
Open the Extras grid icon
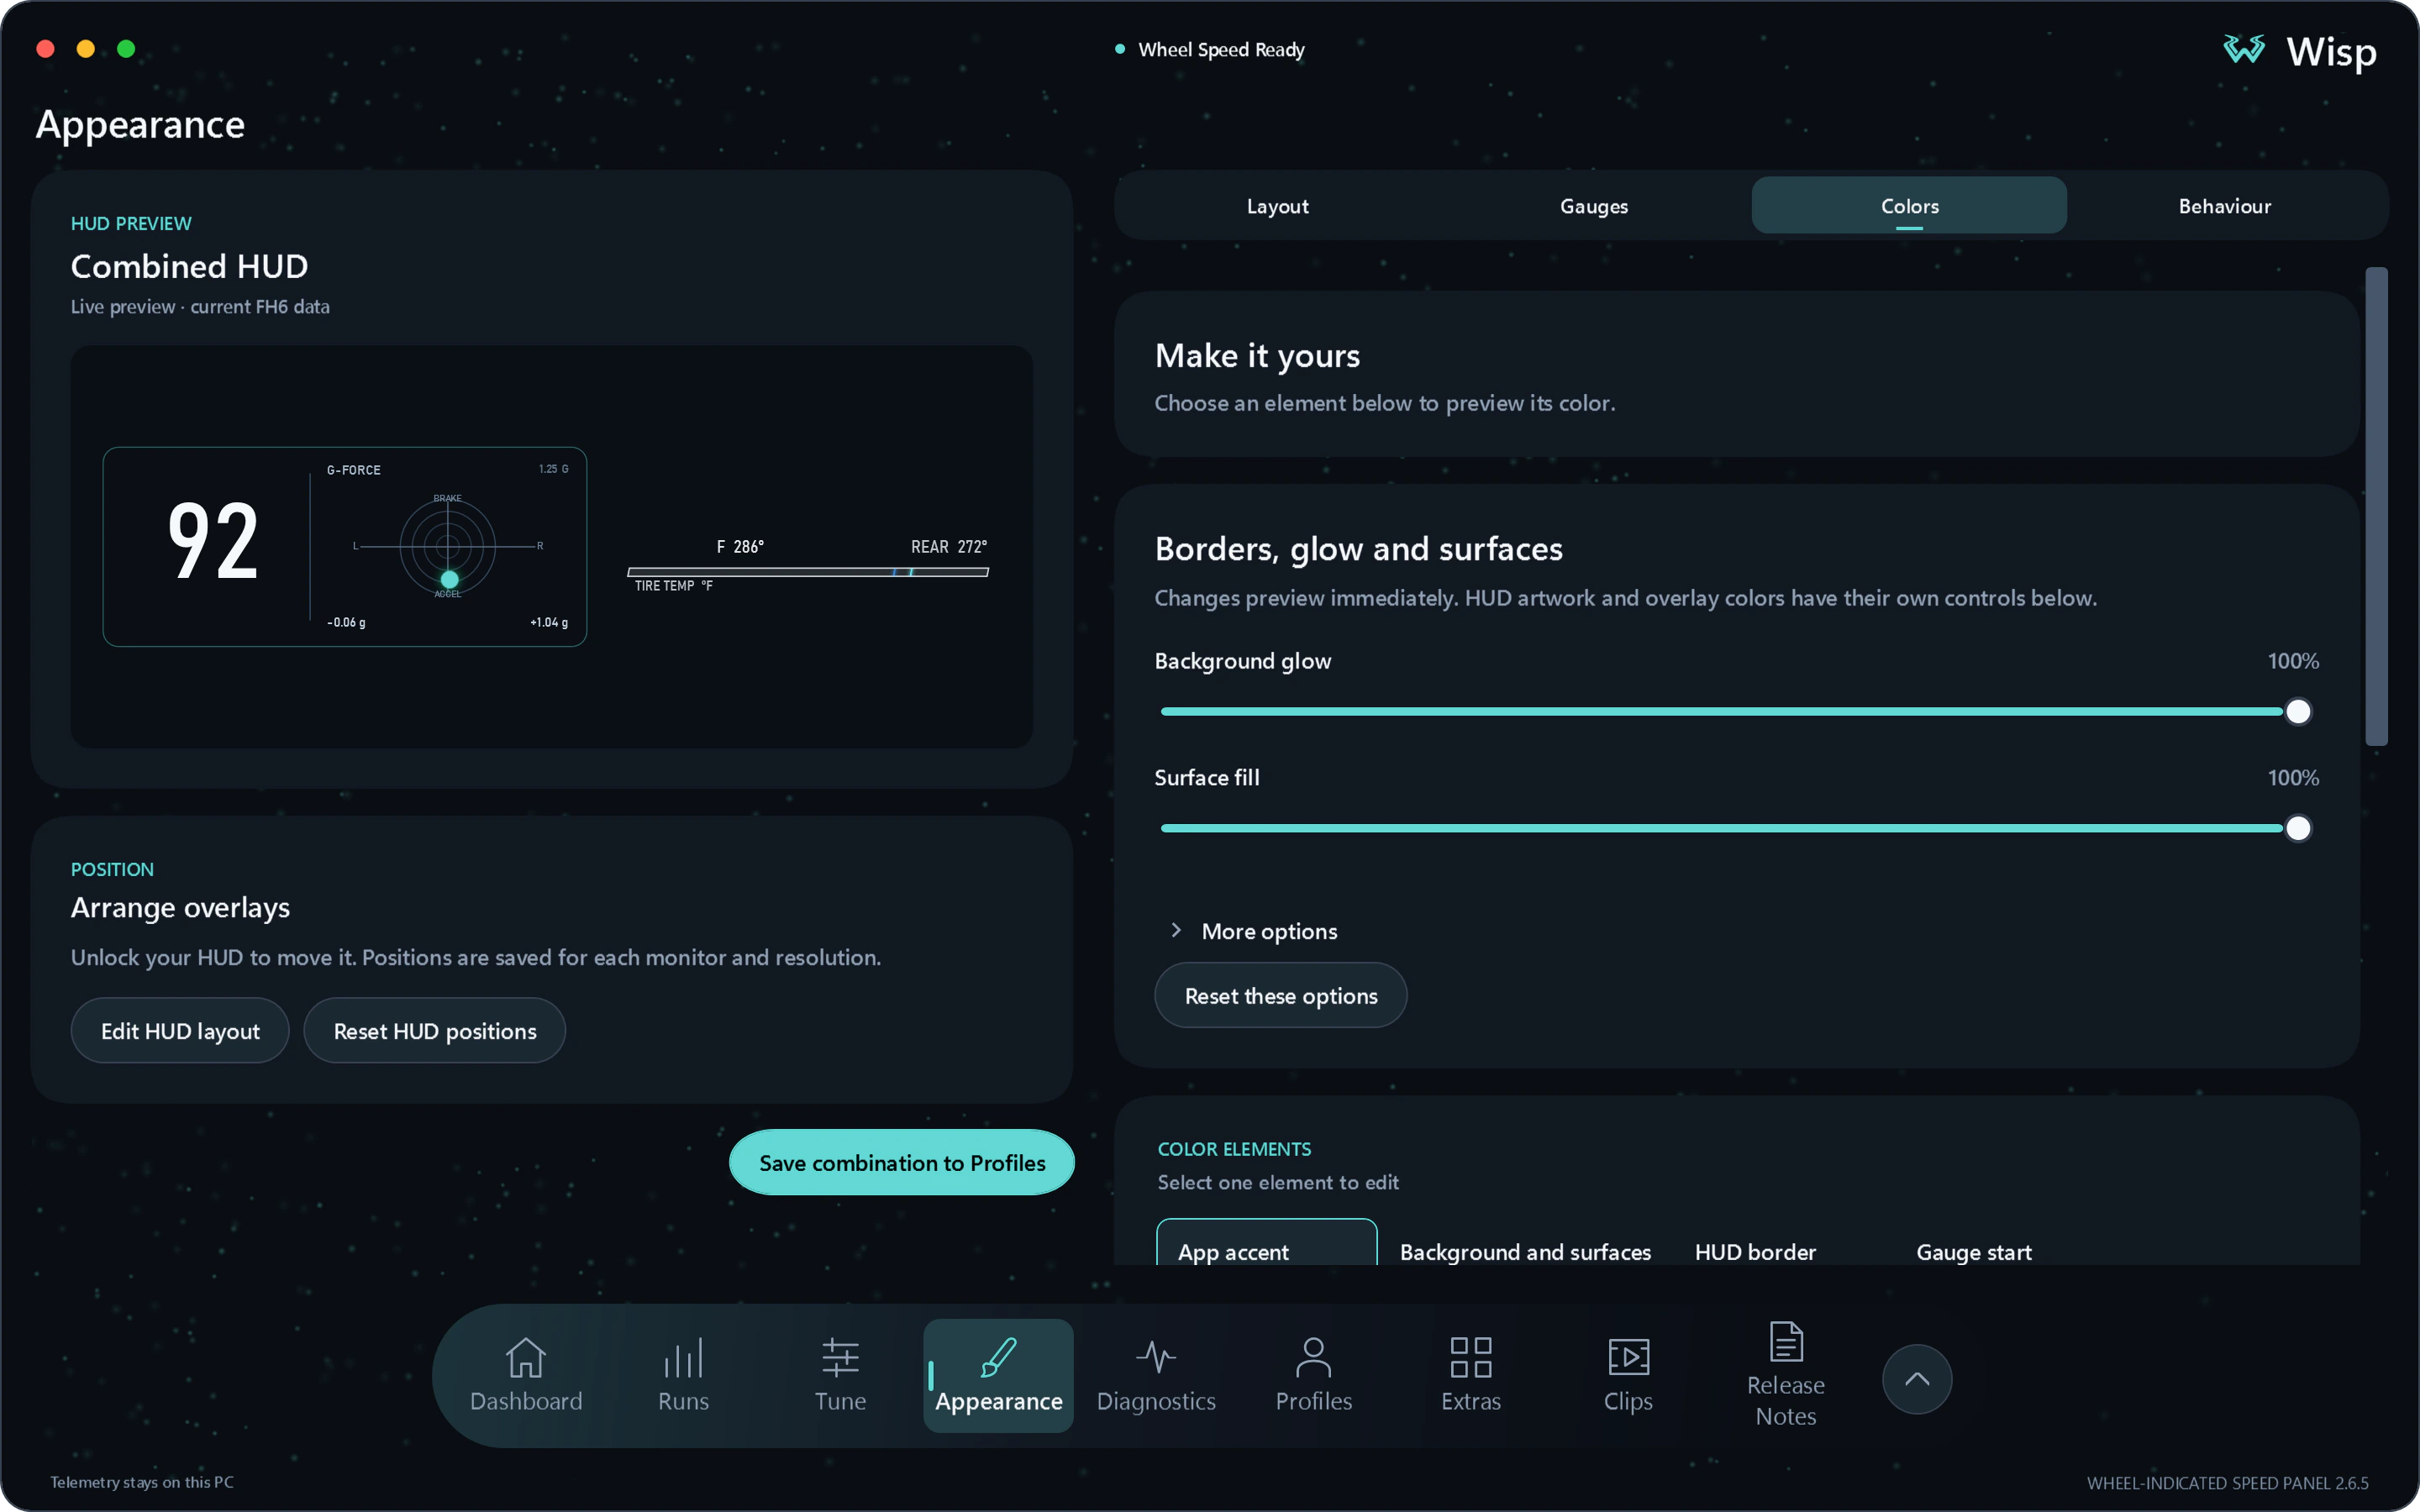pyautogui.click(x=1471, y=1357)
